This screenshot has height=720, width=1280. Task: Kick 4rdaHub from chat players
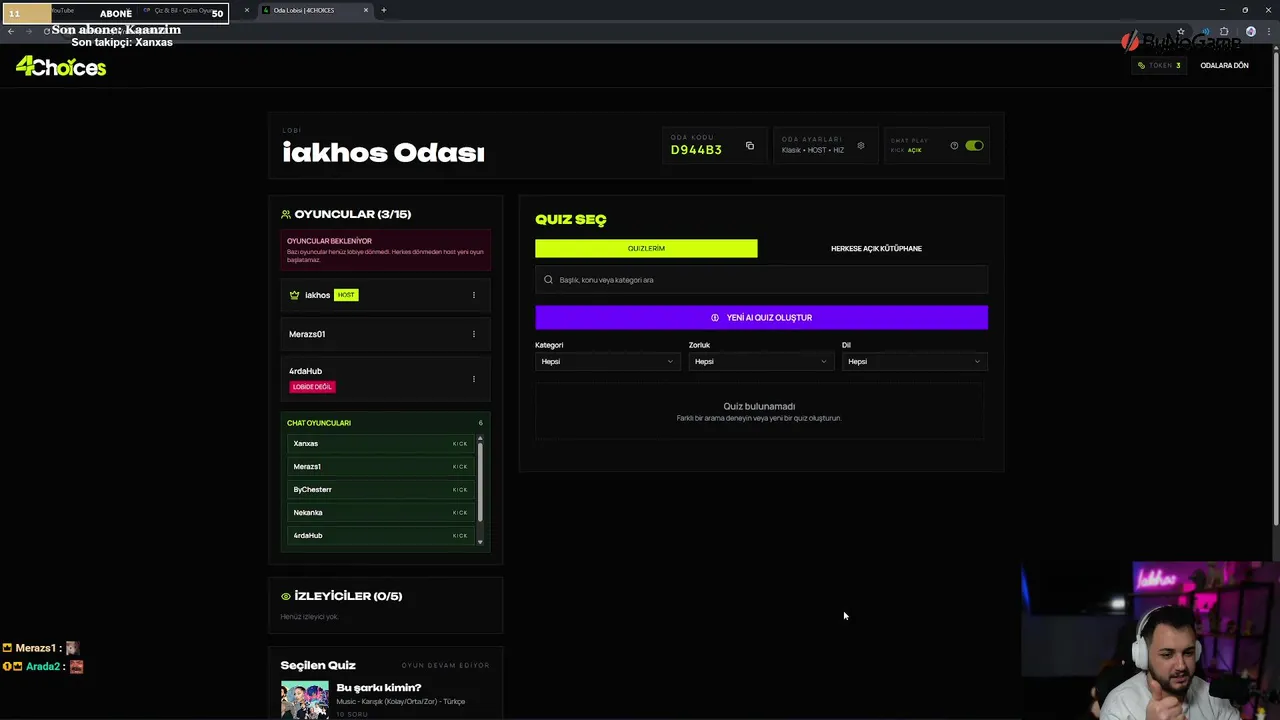pyautogui.click(x=460, y=536)
